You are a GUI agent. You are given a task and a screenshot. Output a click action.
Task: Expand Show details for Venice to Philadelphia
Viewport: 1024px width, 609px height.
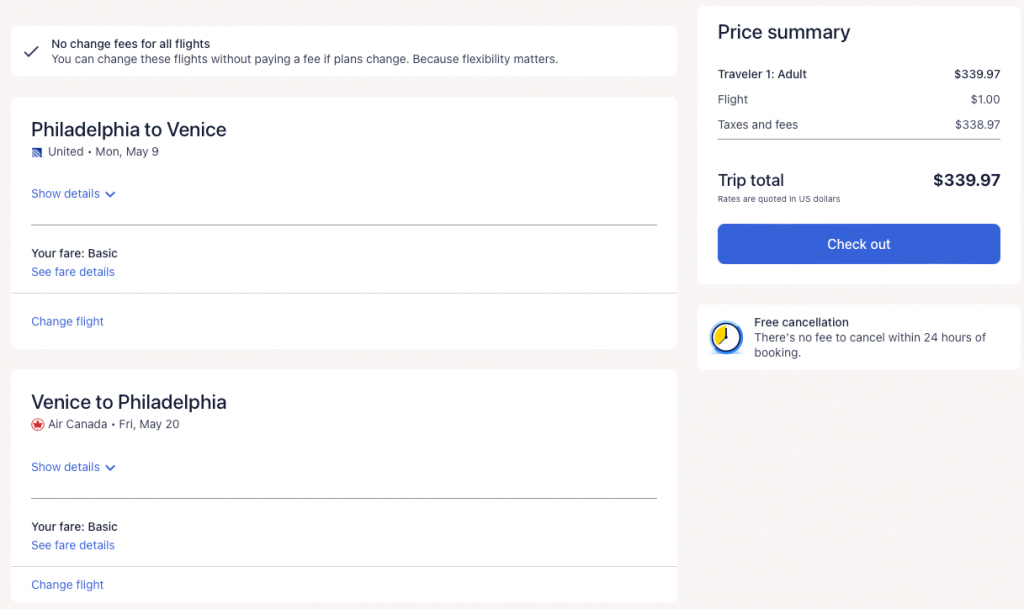[66, 467]
